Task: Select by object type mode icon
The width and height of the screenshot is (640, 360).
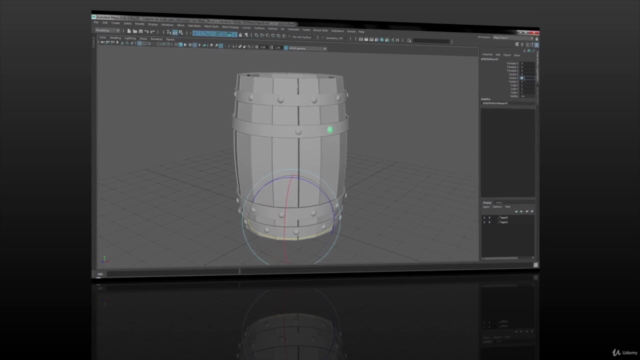Action: click(x=175, y=33)
